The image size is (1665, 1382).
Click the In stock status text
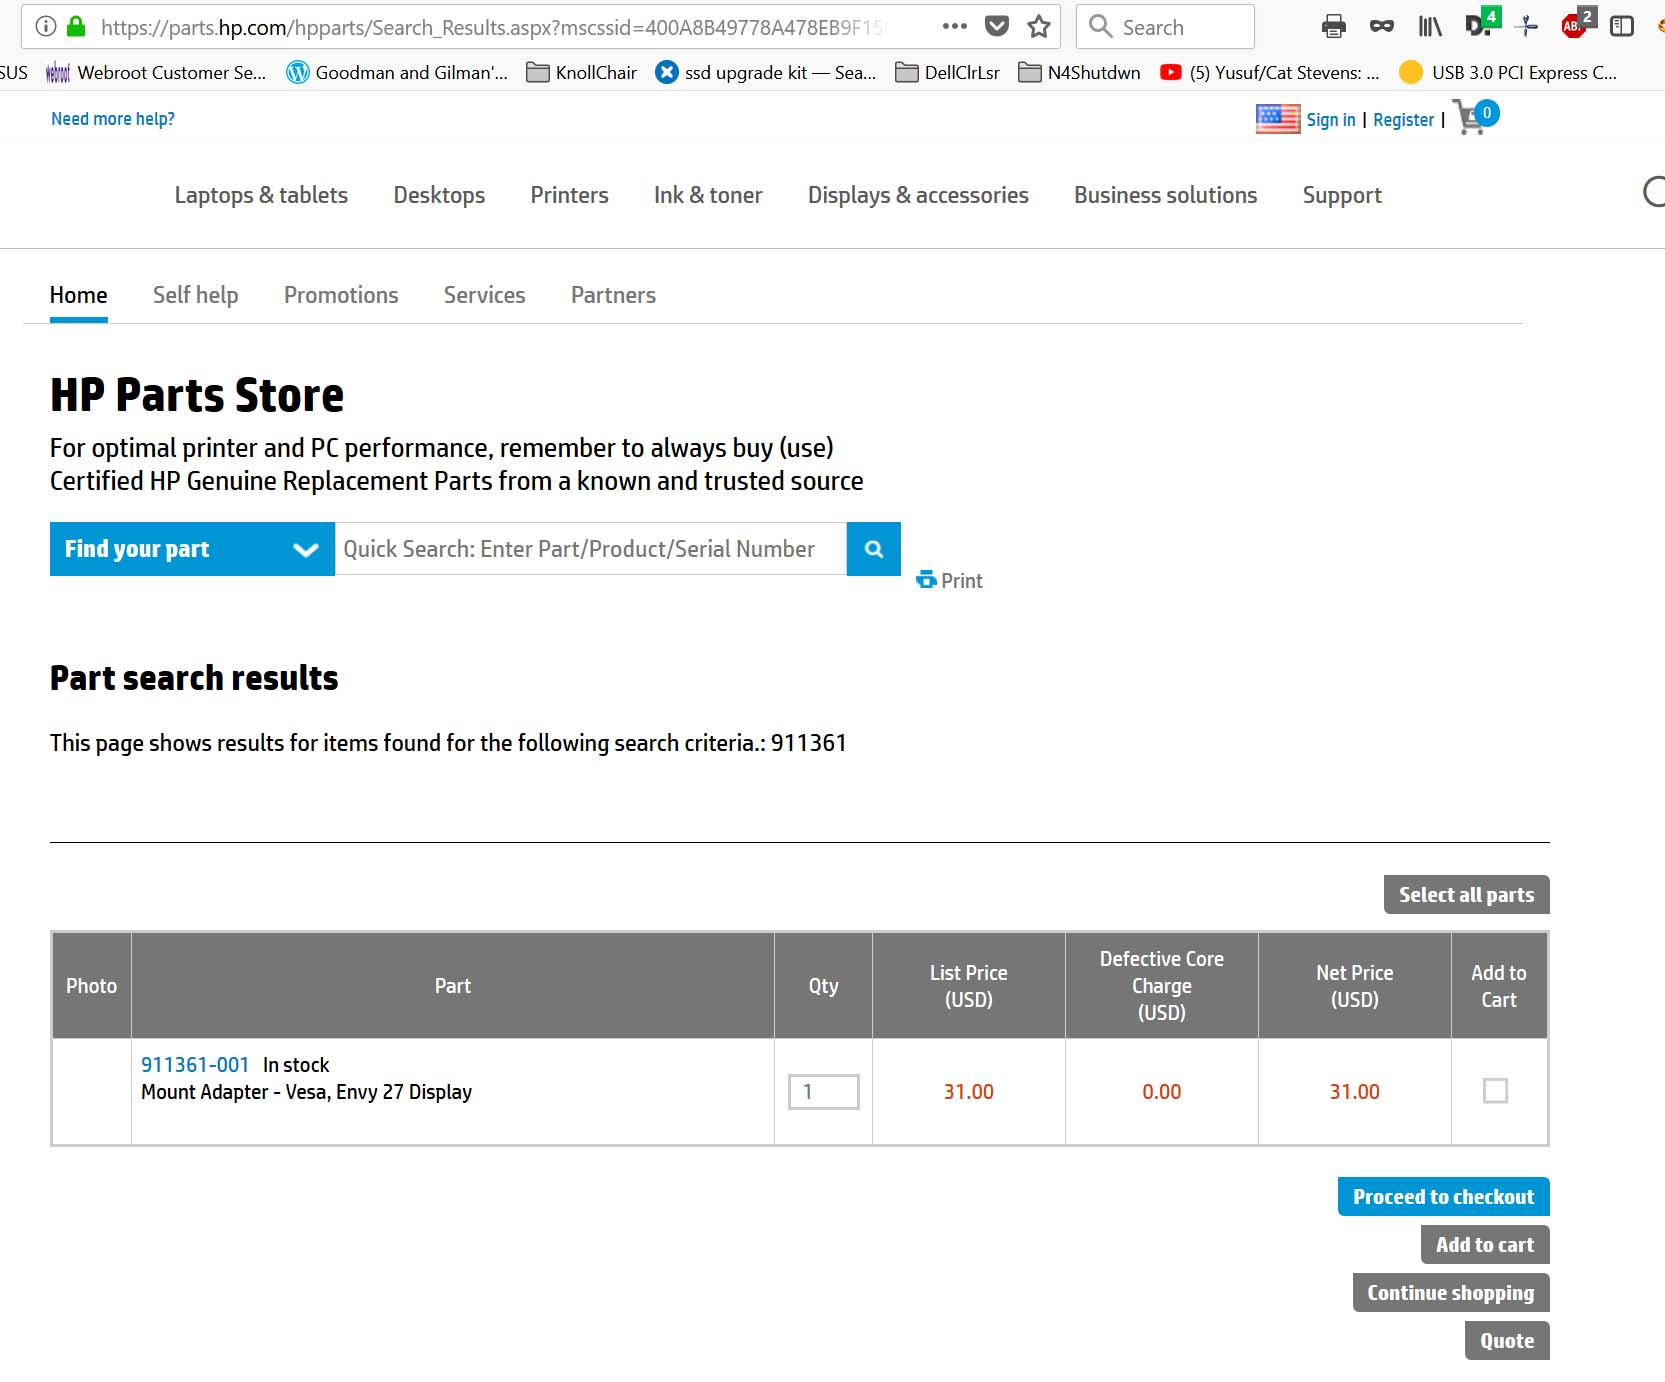[296, 1065]
